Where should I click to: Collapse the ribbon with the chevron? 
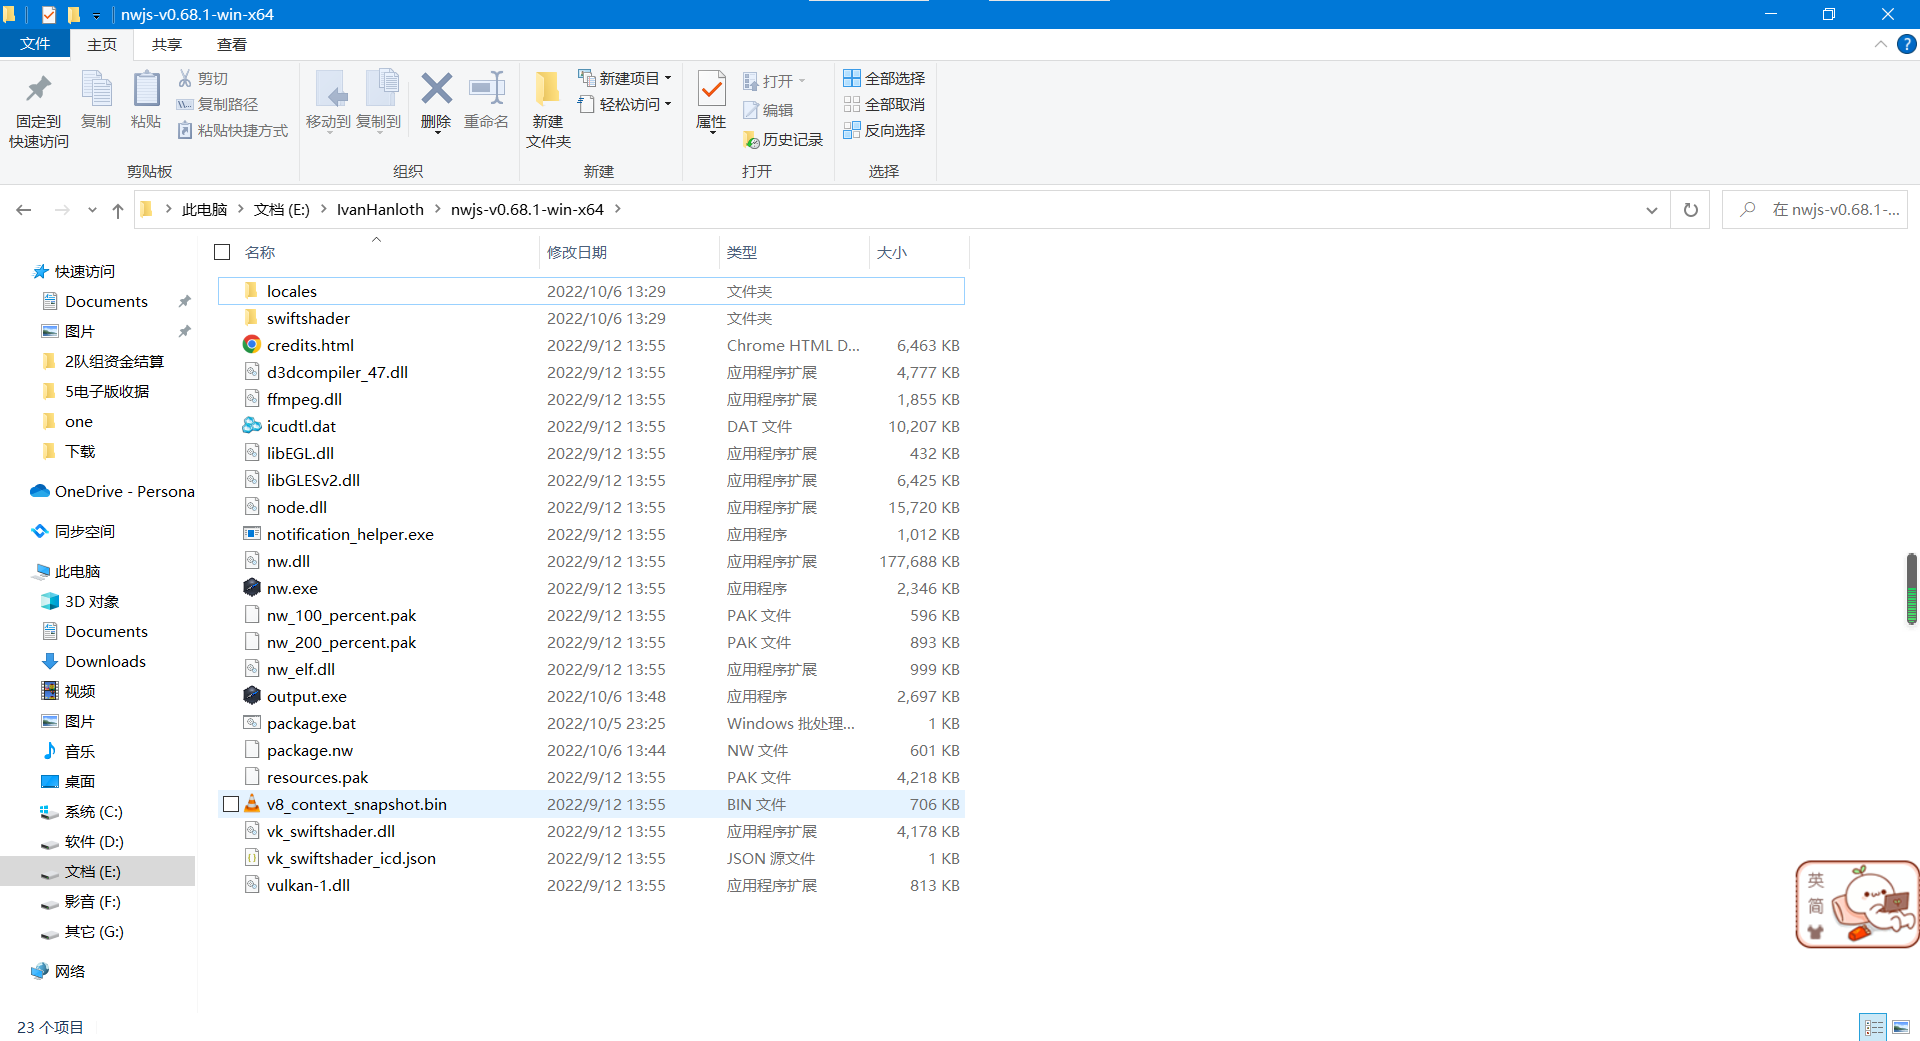1880,44
